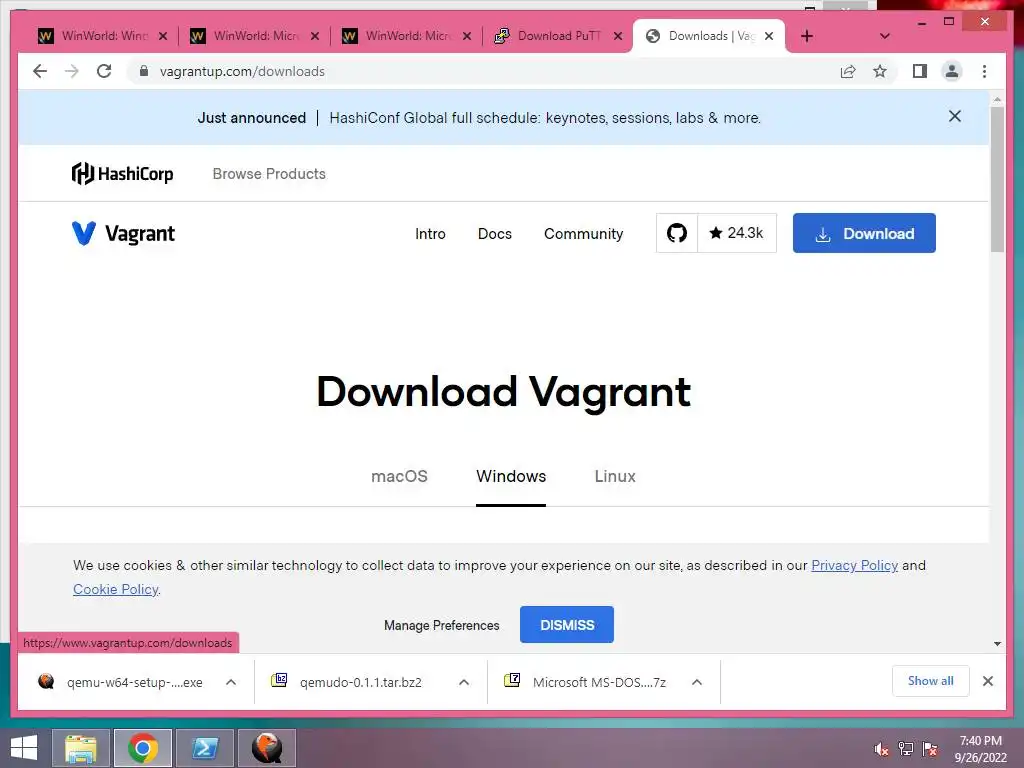The width and height of the screenshot is (1024, 768).
Task: Dismiss the cookie notice
Action: [x=567, y=624]
